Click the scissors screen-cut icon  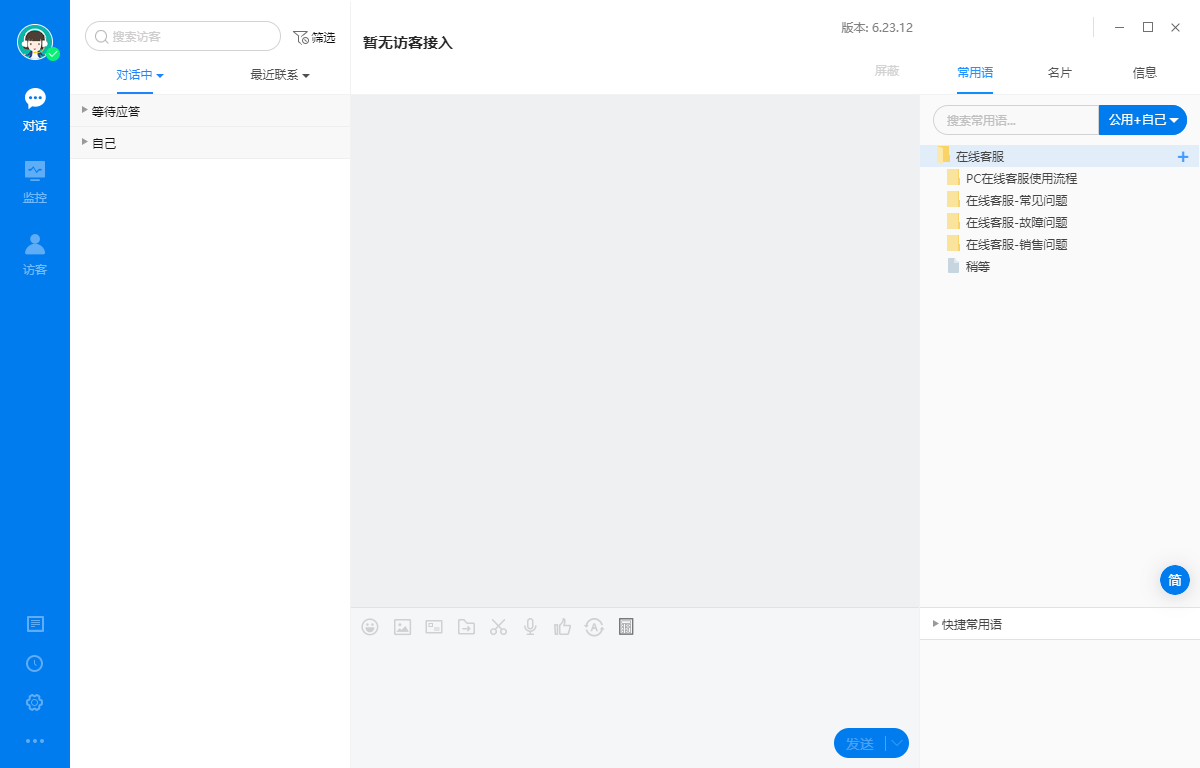pos(498,626)
